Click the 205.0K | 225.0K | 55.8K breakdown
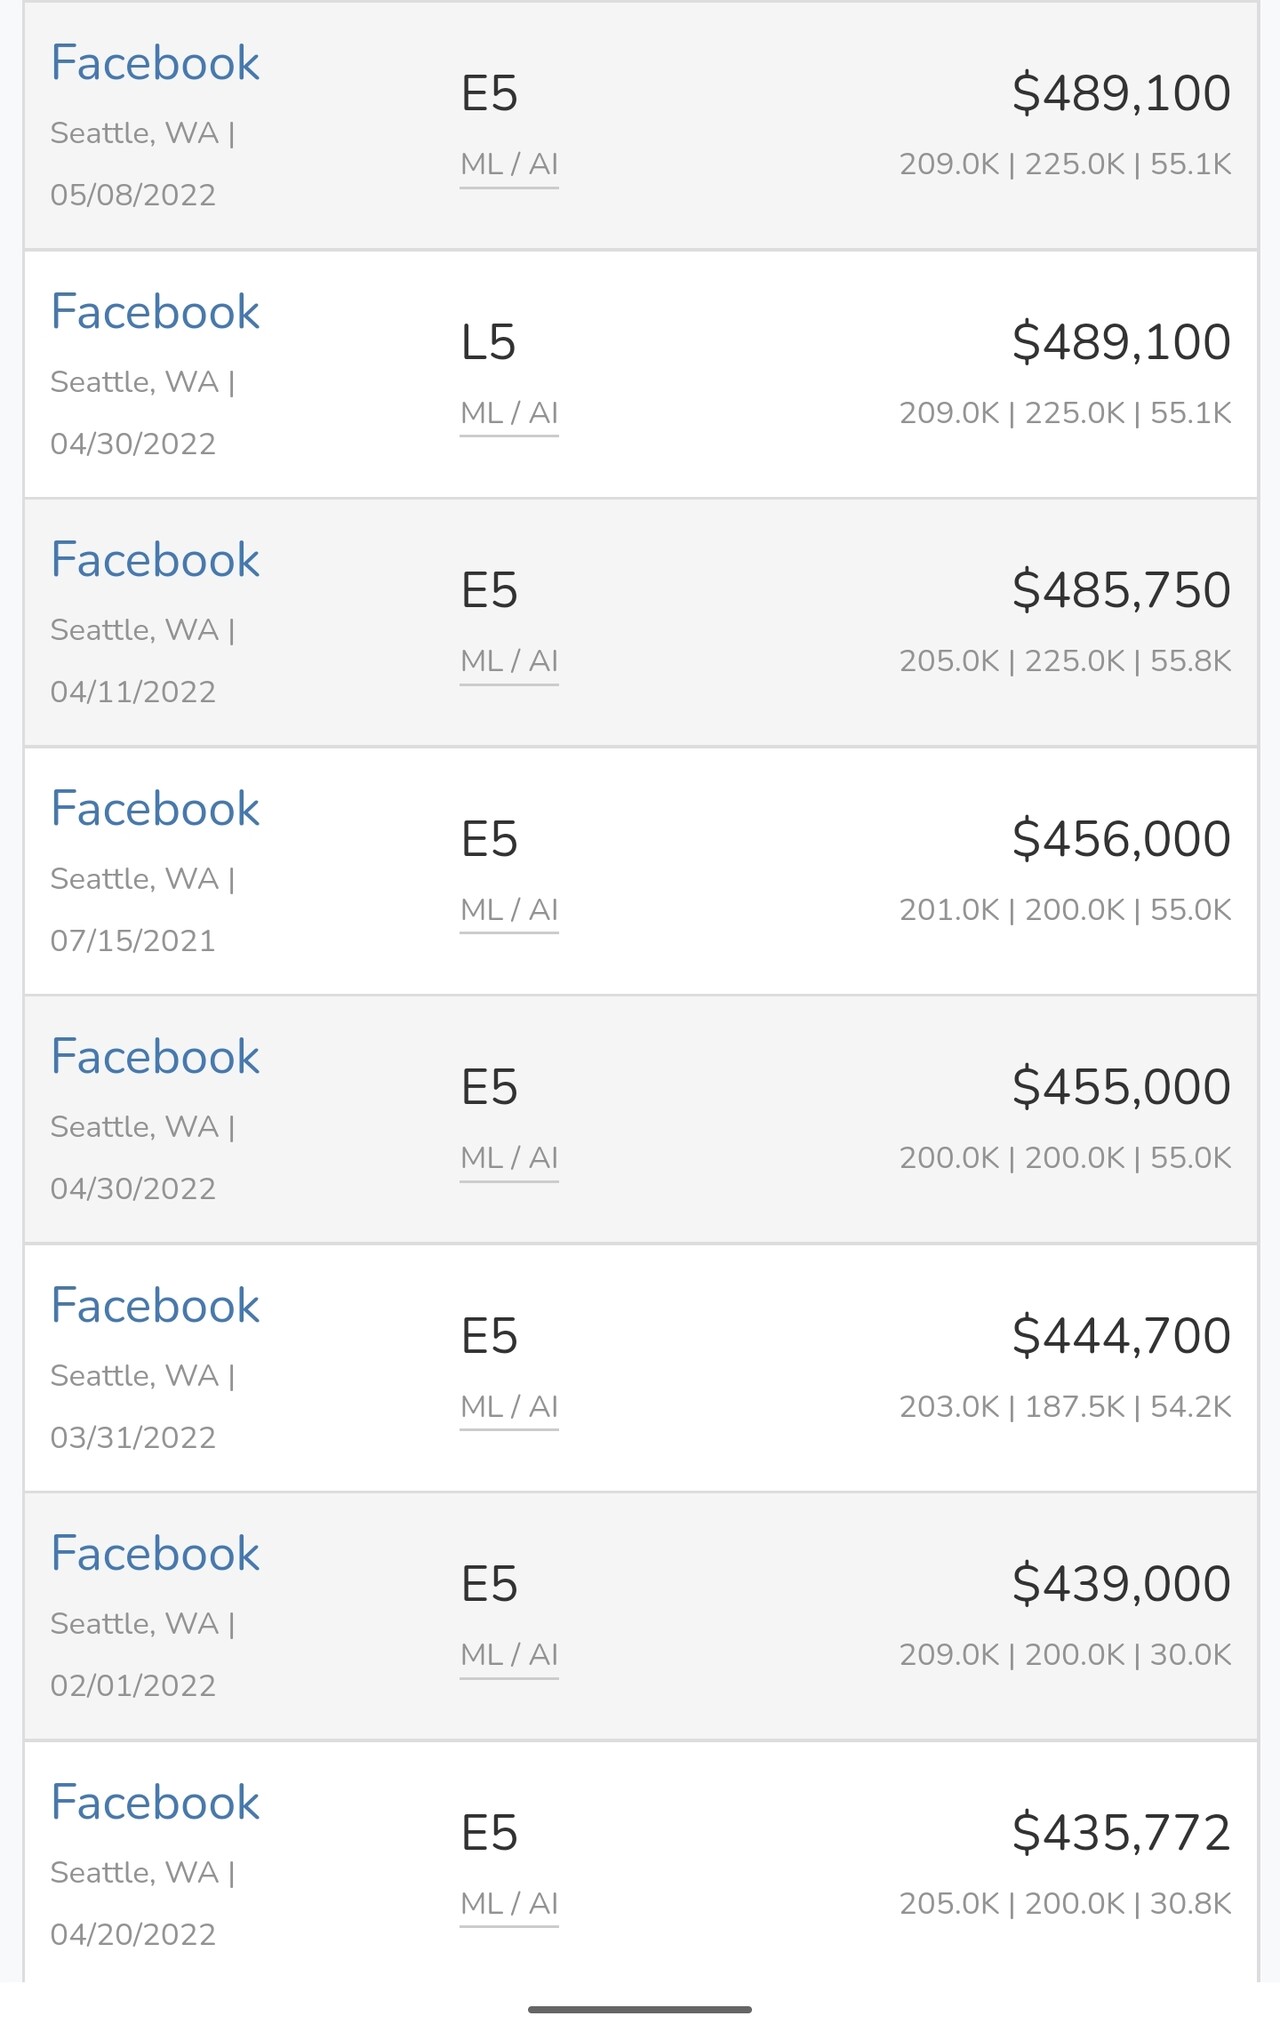 point(1065,661)
